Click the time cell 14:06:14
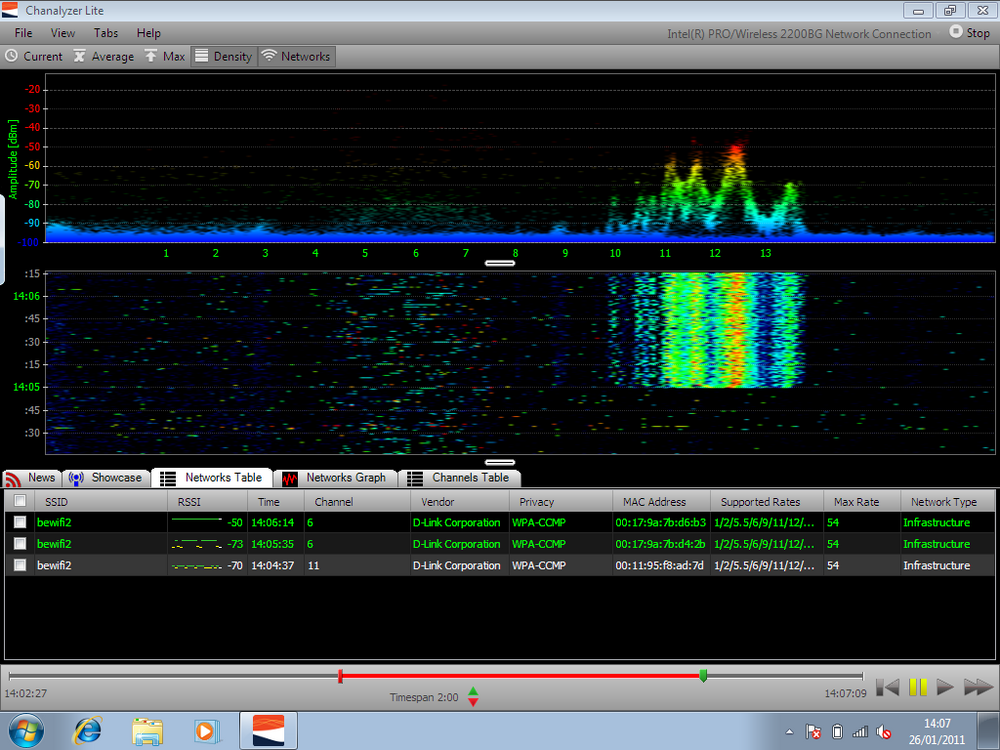This screenshot has height=750, width=1000. (273, 522)
